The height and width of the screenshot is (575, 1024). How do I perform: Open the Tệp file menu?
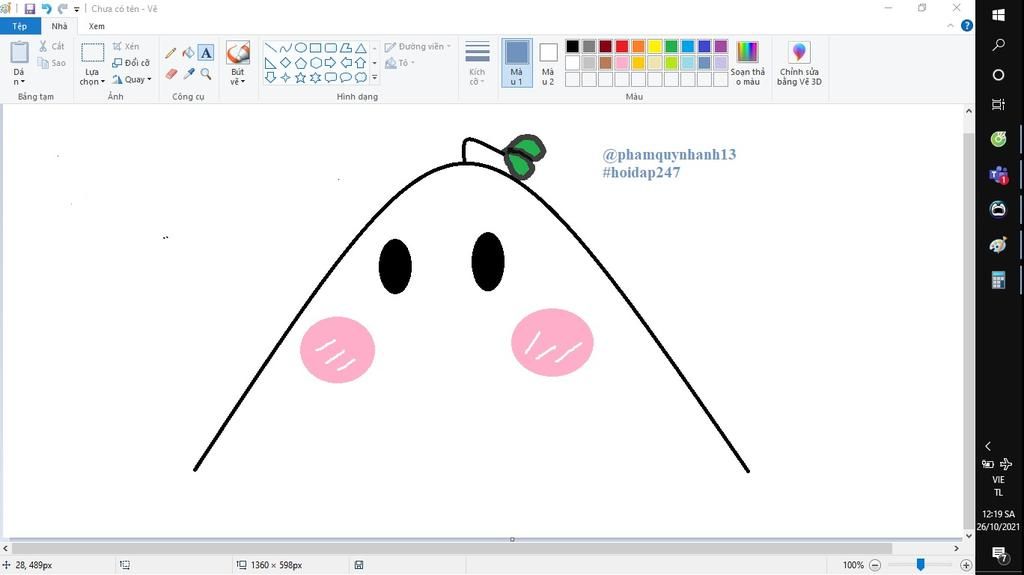20,26
